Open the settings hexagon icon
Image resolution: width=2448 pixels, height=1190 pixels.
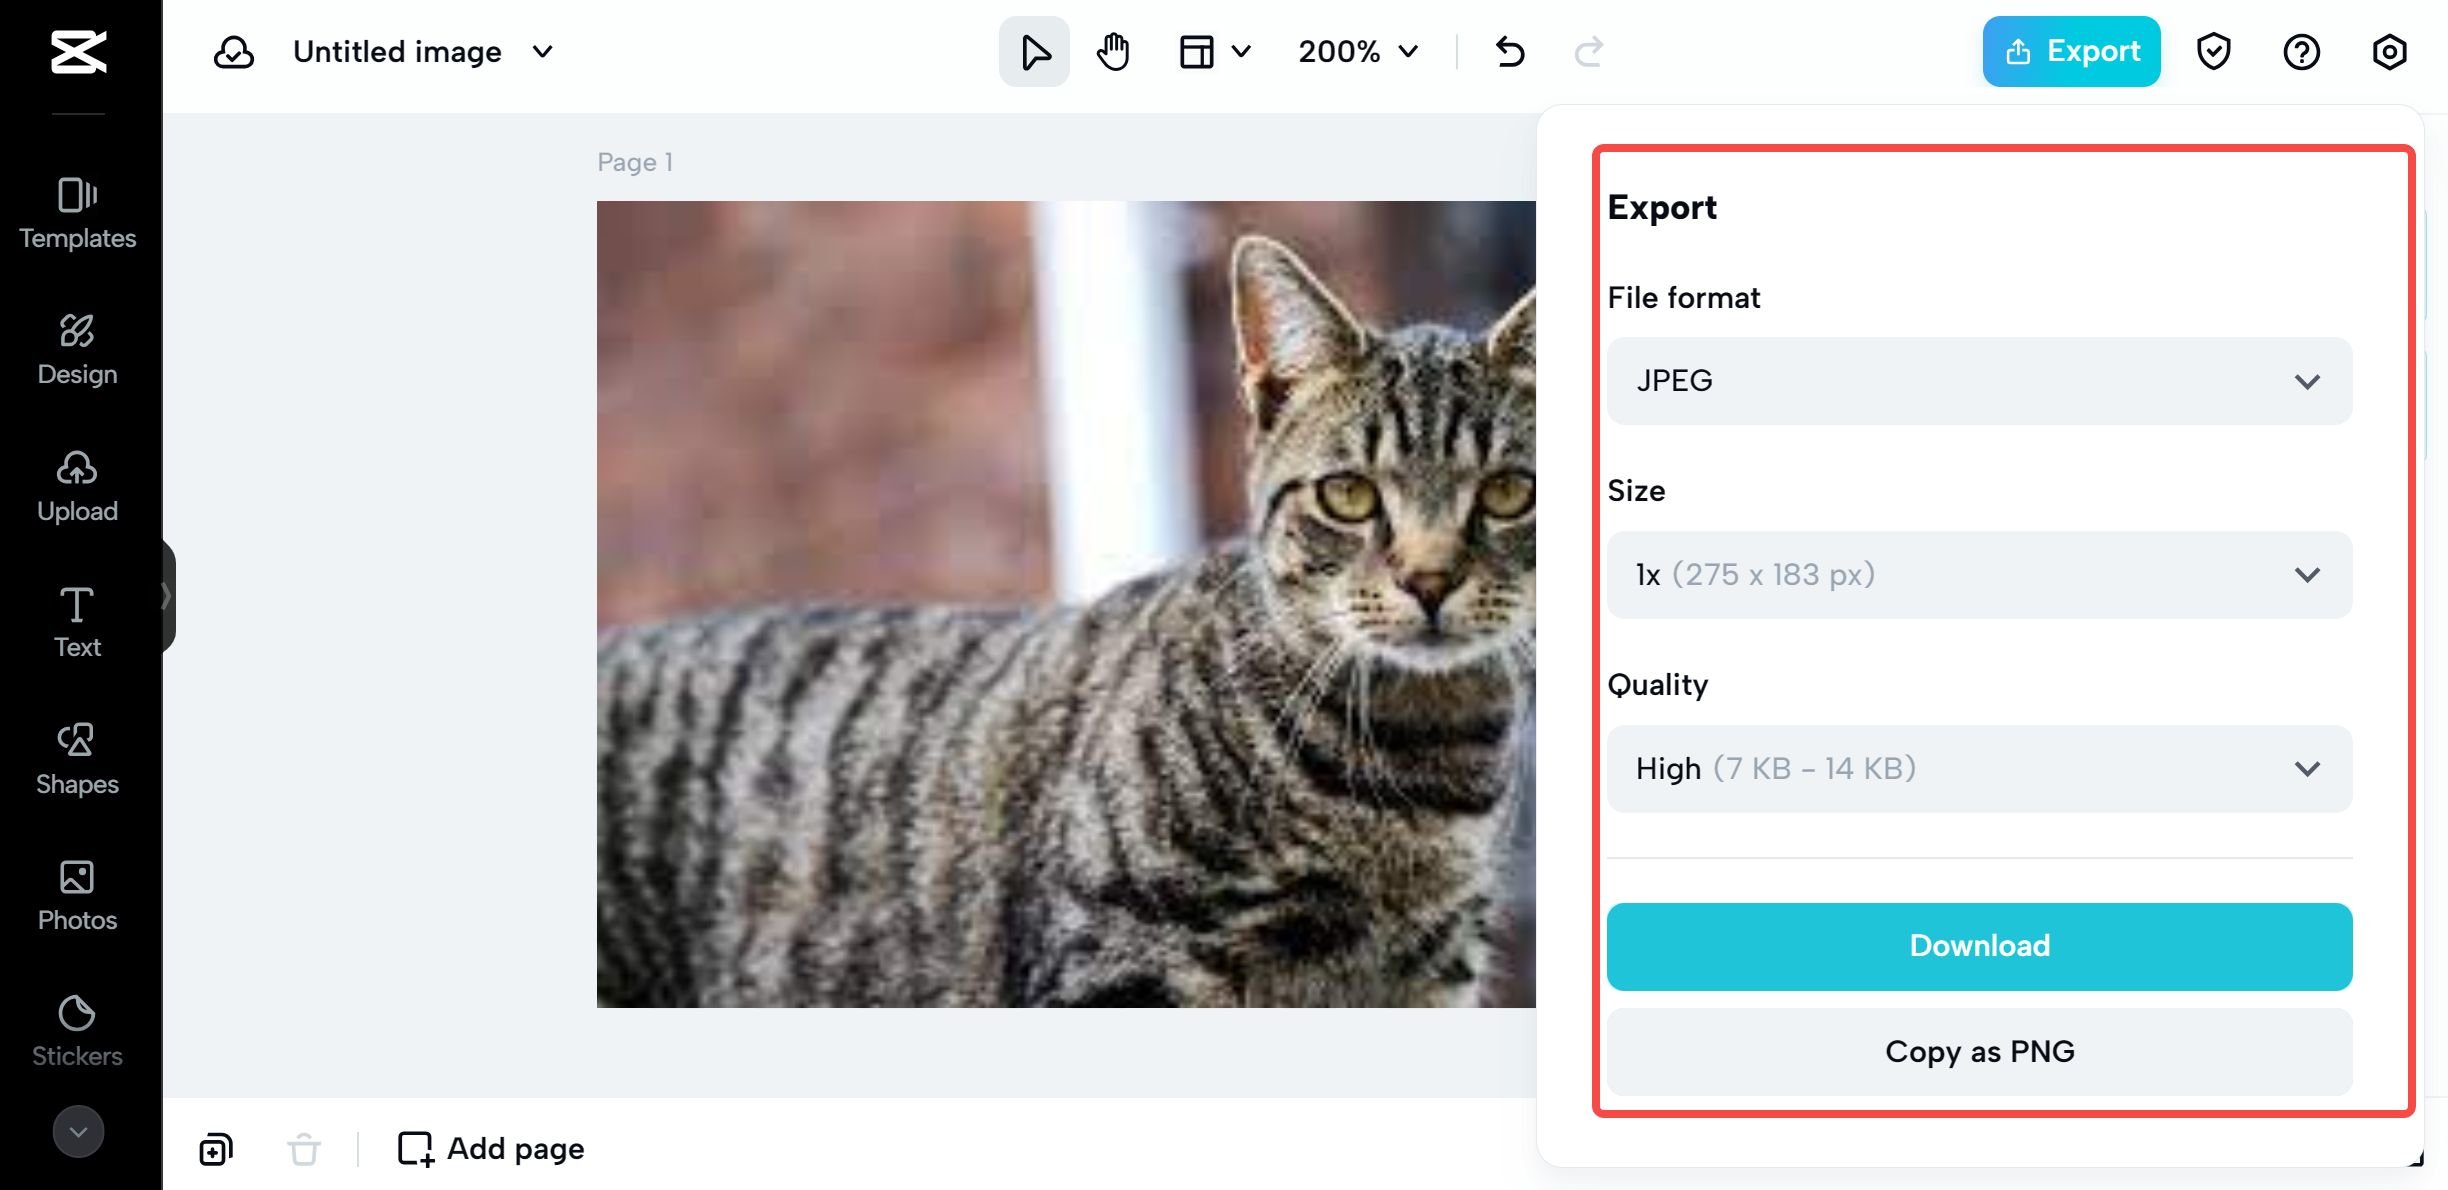point(2389,51)
